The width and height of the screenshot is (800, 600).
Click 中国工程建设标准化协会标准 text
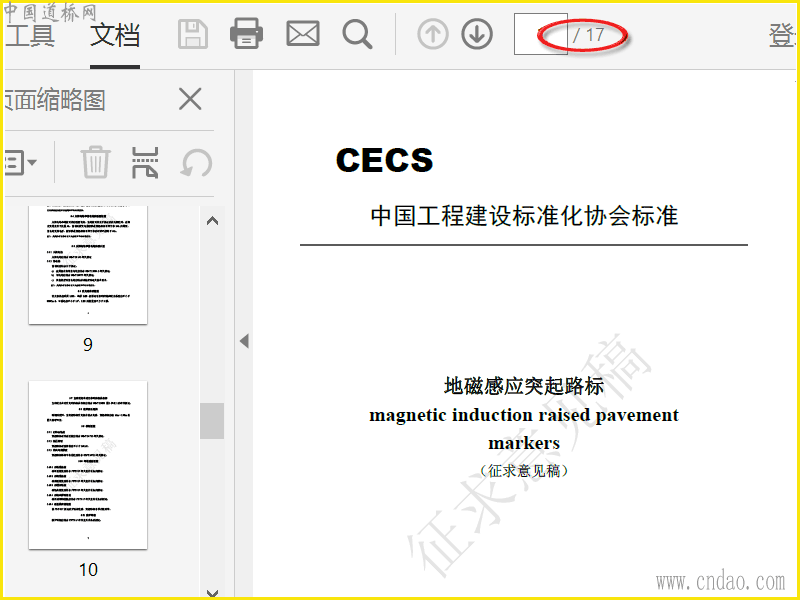pyautogui.click(x=524, y=215)
